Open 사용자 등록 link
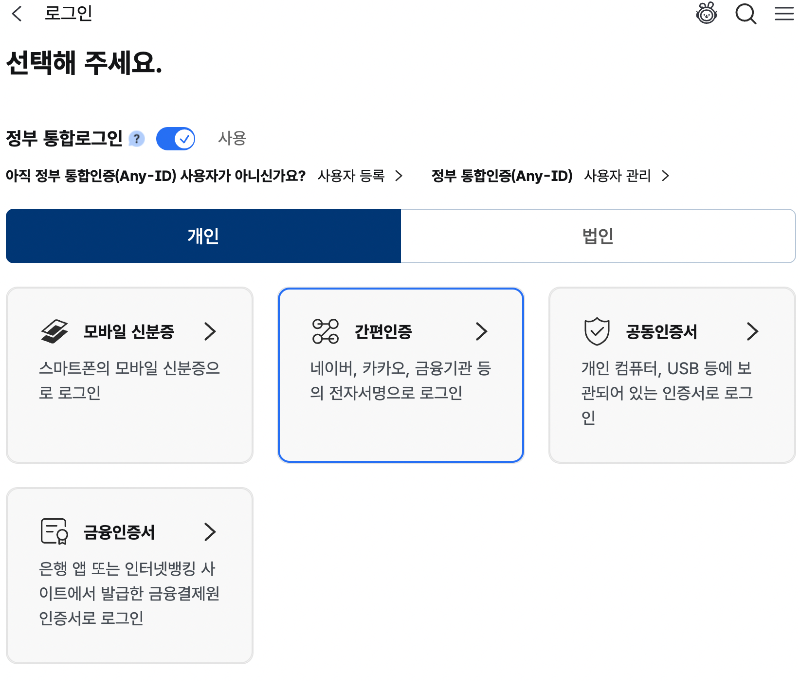Viewport: 800px width, 681px height. click(351, 176)
